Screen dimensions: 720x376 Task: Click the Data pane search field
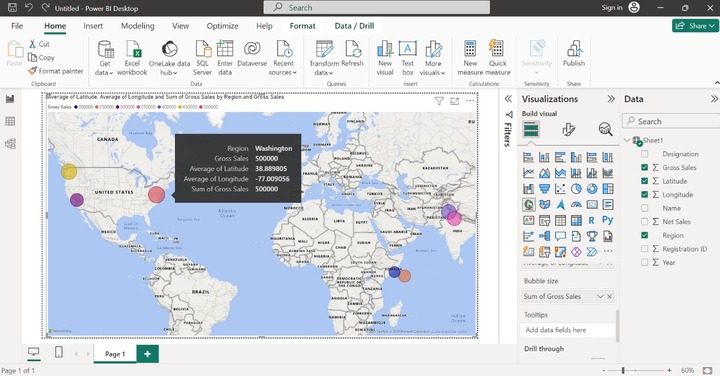pyautogui.click(x=671, y=121)
